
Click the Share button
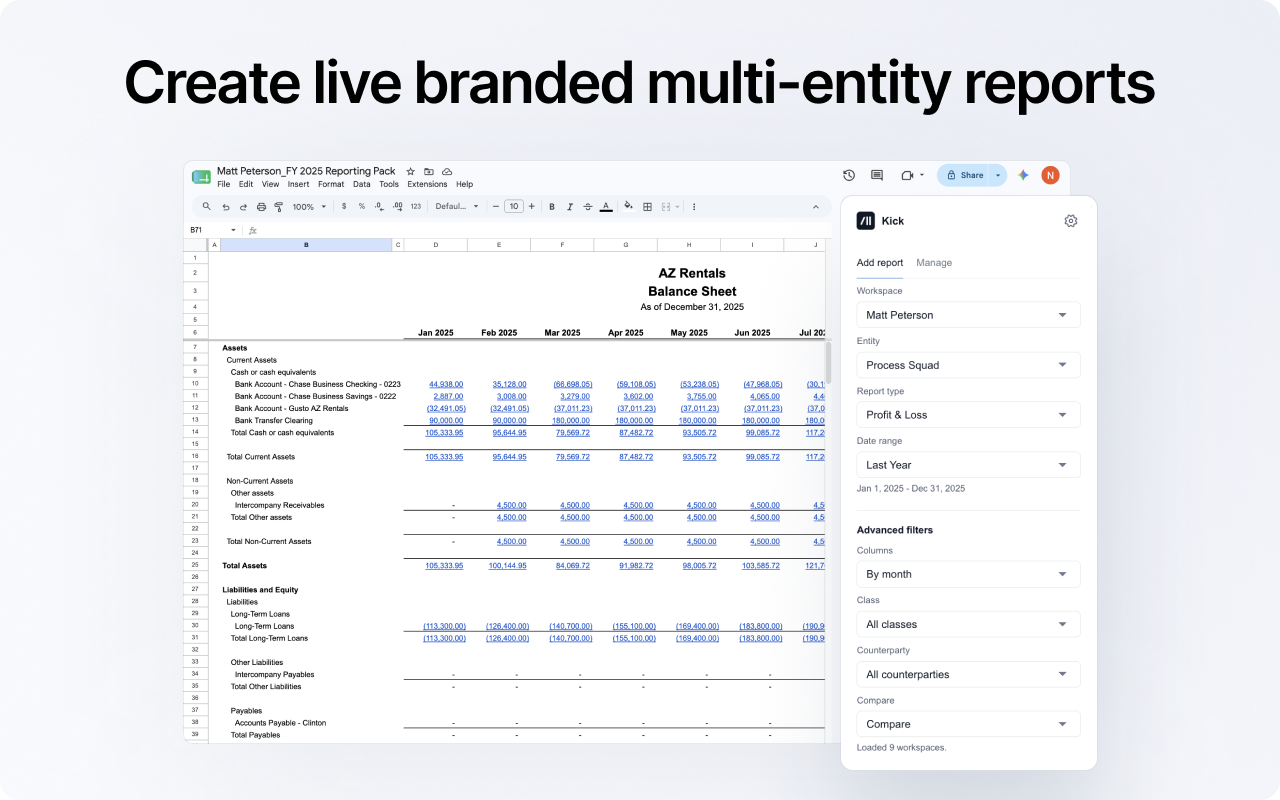pyautogui.click(x=964, y=175)
